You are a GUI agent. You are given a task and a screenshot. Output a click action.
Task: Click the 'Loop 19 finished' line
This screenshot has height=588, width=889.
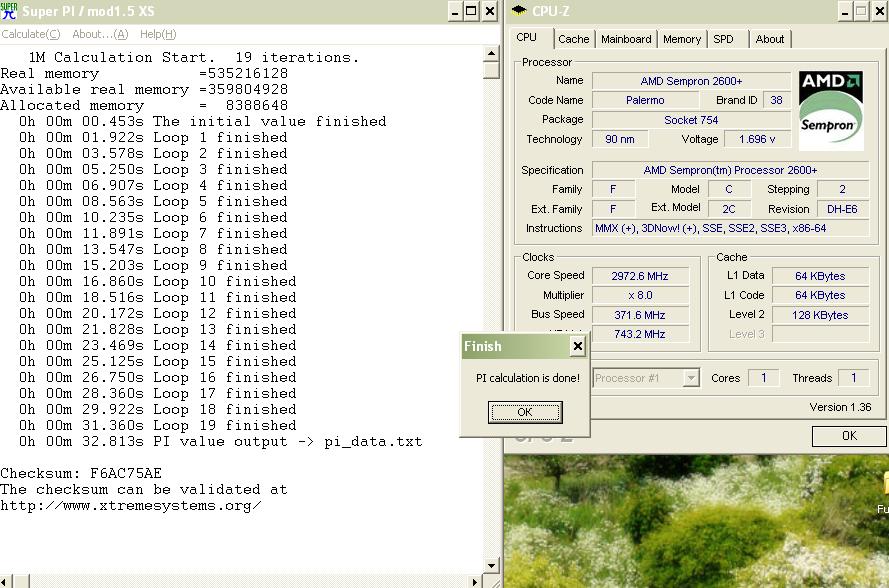(x=158, y=425)
